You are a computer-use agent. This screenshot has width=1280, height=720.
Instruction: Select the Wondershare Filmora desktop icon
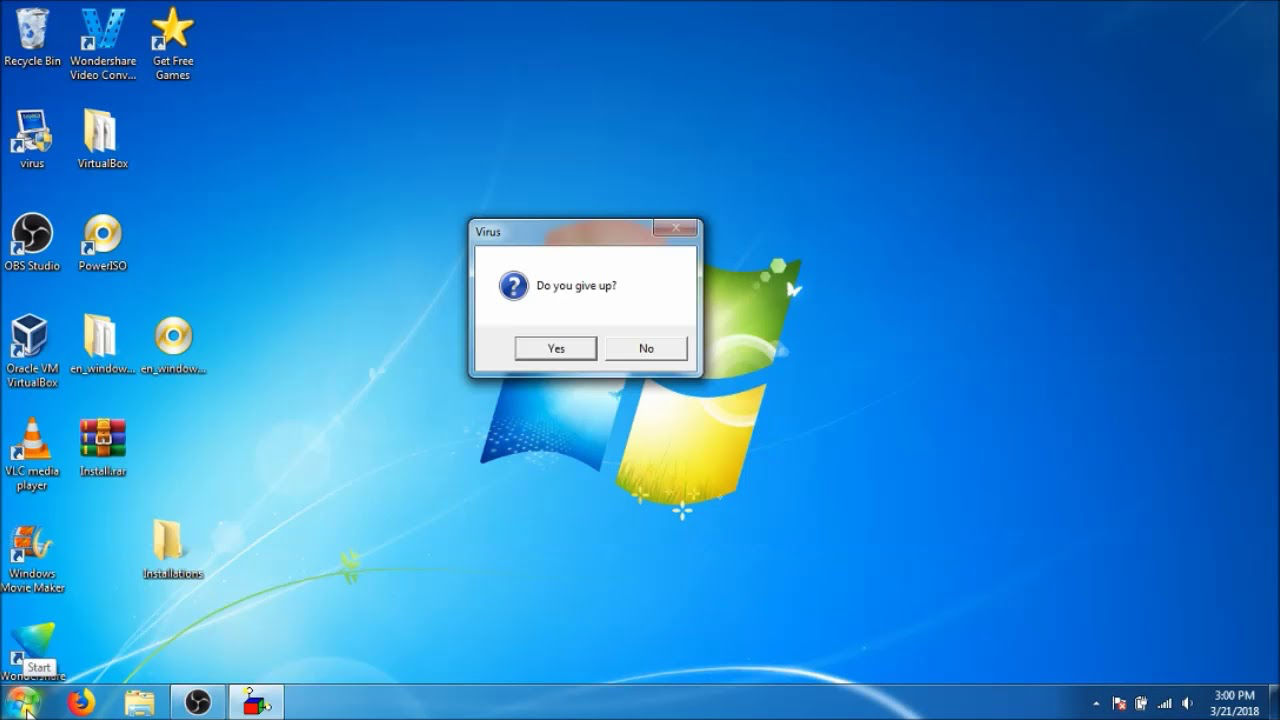pos(32,650)
